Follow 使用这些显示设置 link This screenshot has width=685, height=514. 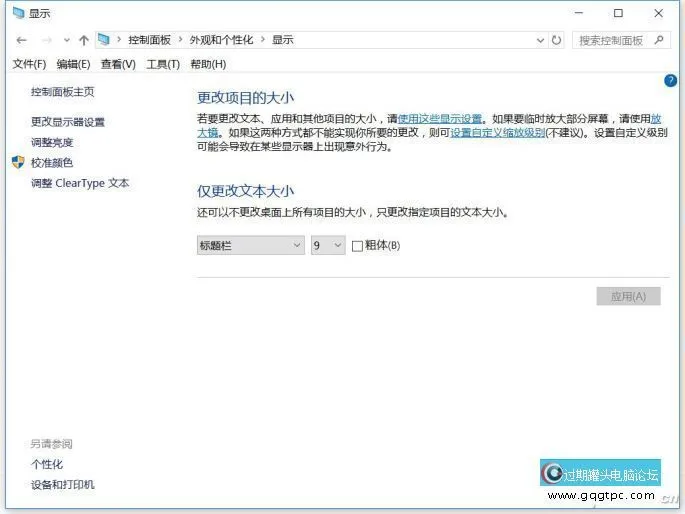439,119
